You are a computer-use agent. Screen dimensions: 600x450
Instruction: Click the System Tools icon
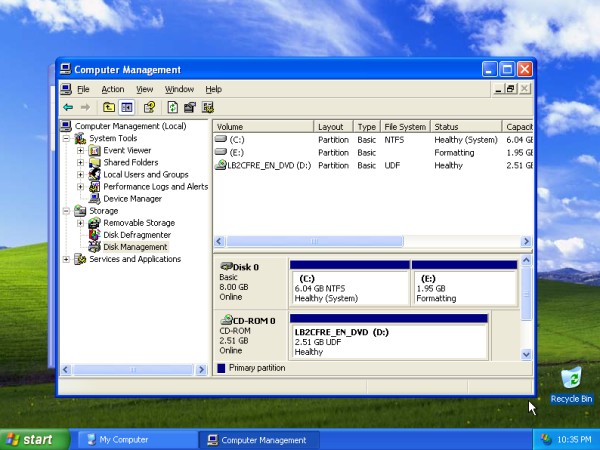click(x=80, y=138)
